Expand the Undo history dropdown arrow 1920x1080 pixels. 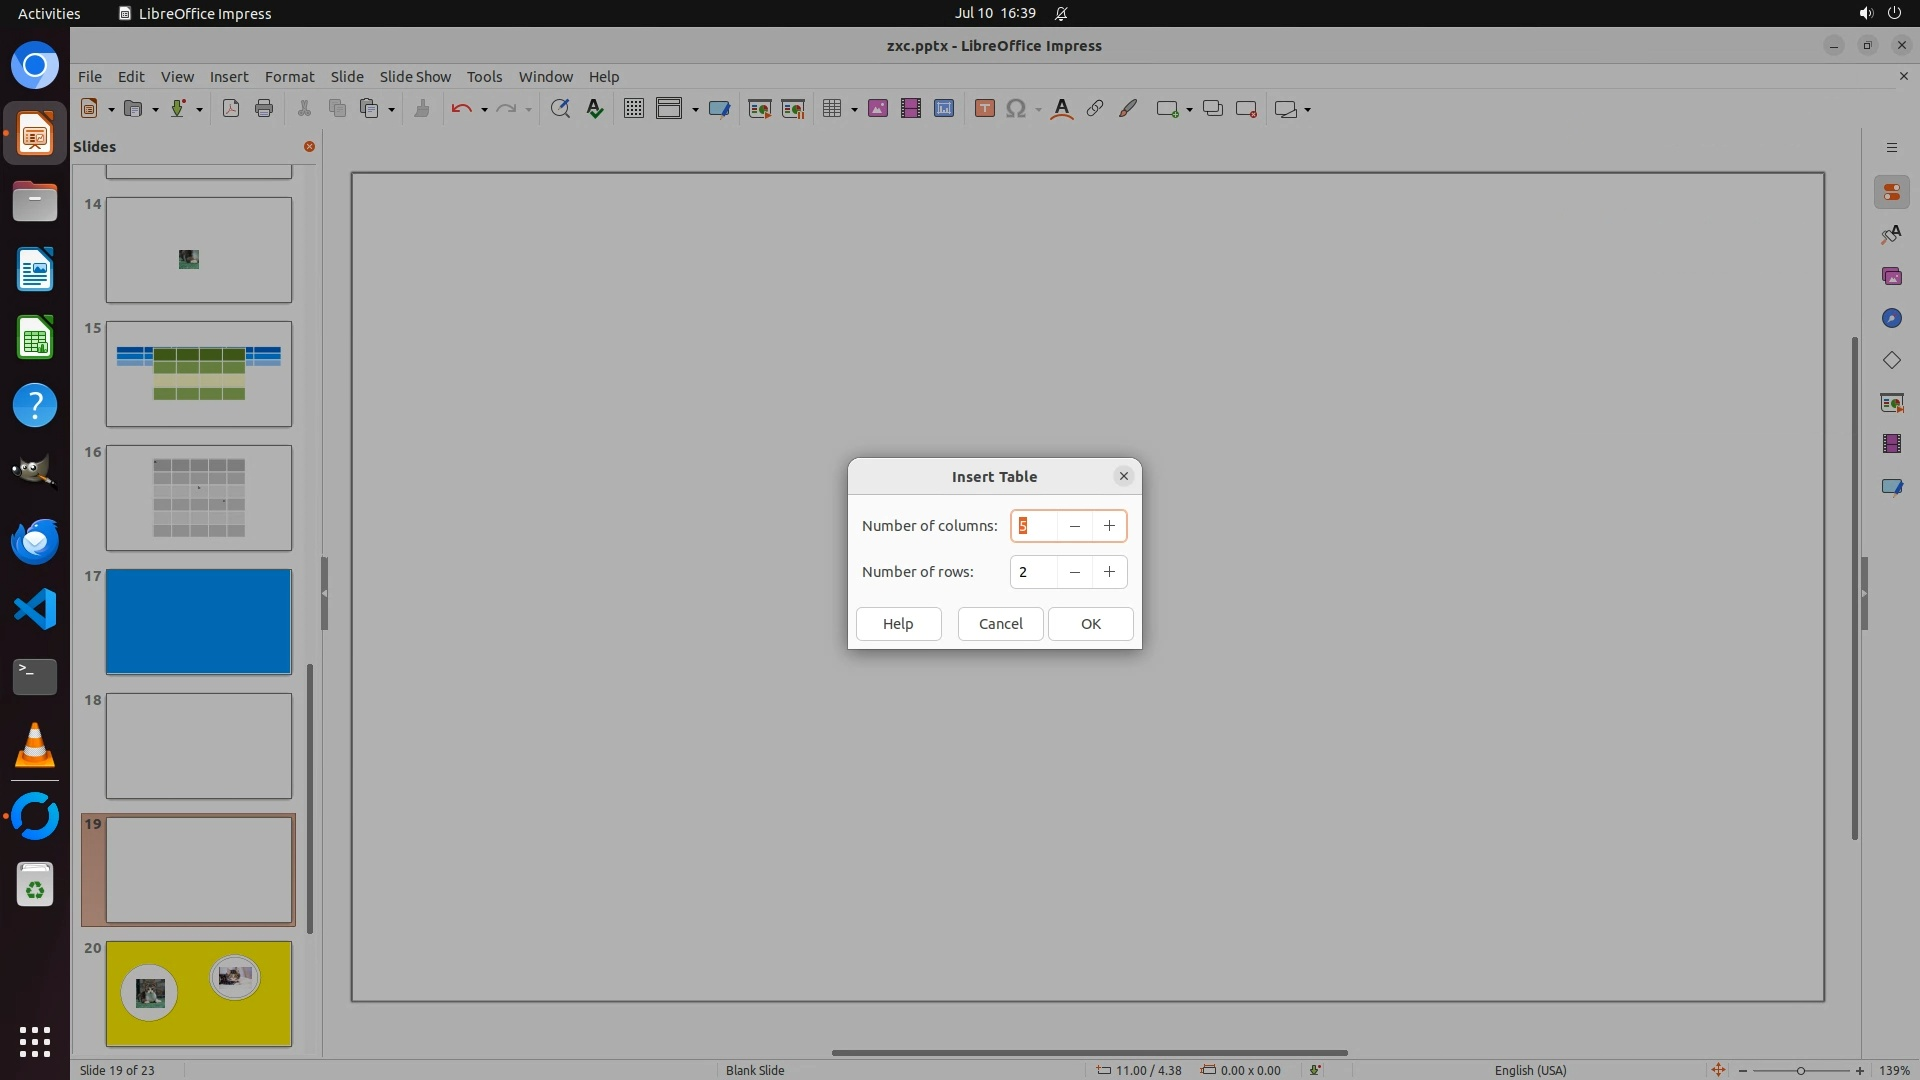pos(484,110)
